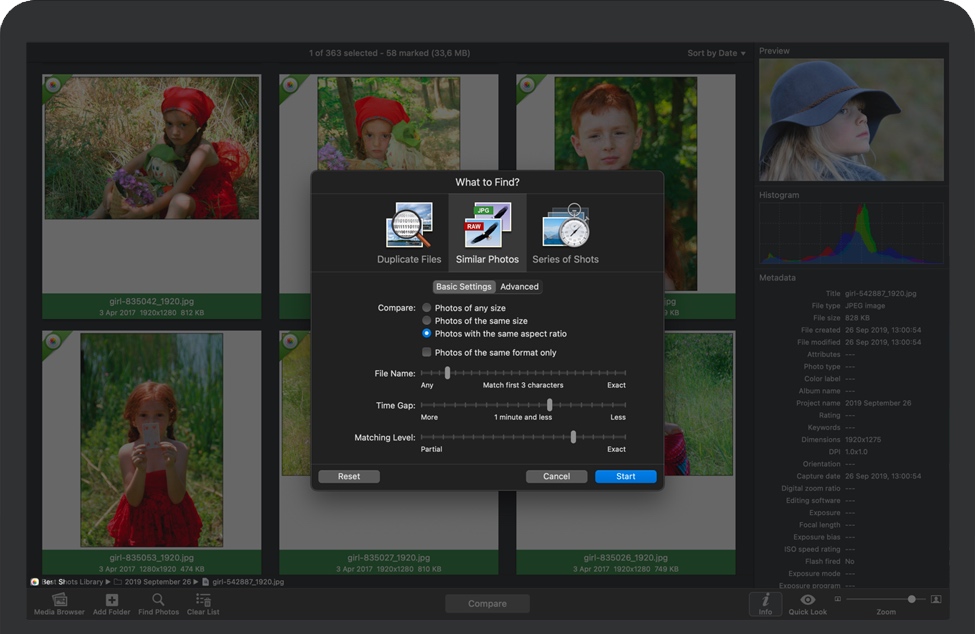Open Quick Look from the bottom toolbar
Screen dimensions: 975x634
[807, 601]
